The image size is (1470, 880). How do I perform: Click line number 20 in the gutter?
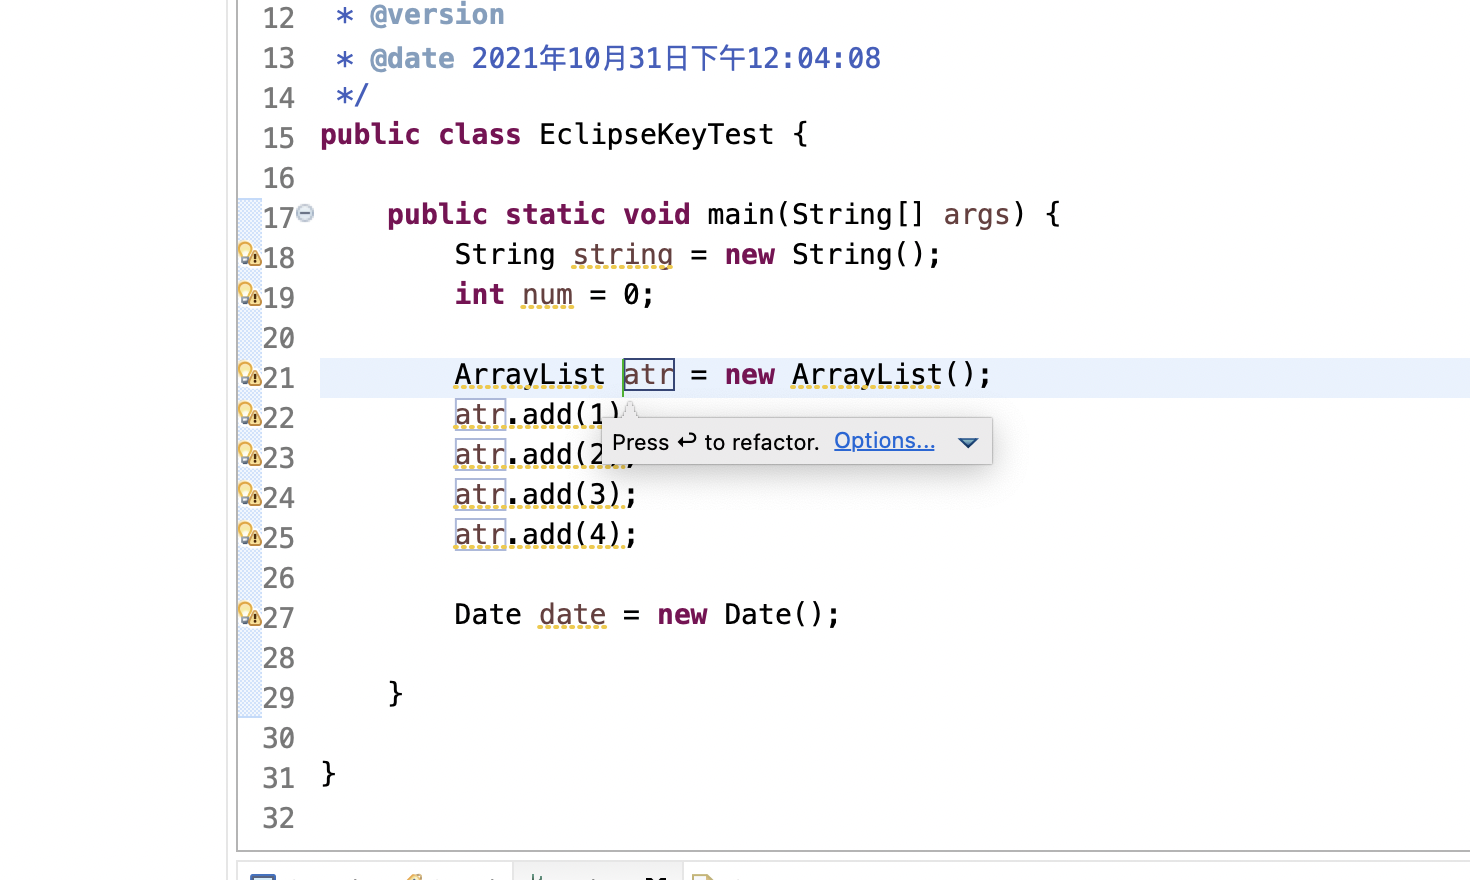[278, 338]
